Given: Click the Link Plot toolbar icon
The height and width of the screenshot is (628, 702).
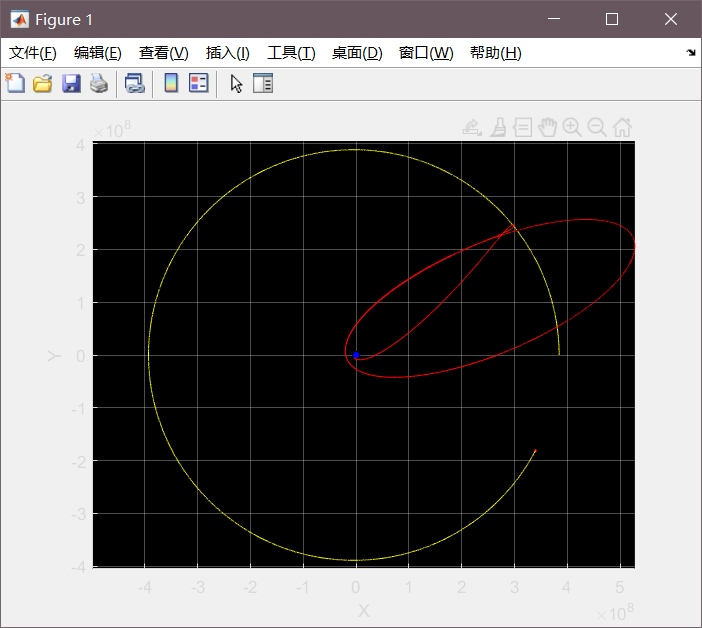Looking at the screenshot, I should coord(135,83).
